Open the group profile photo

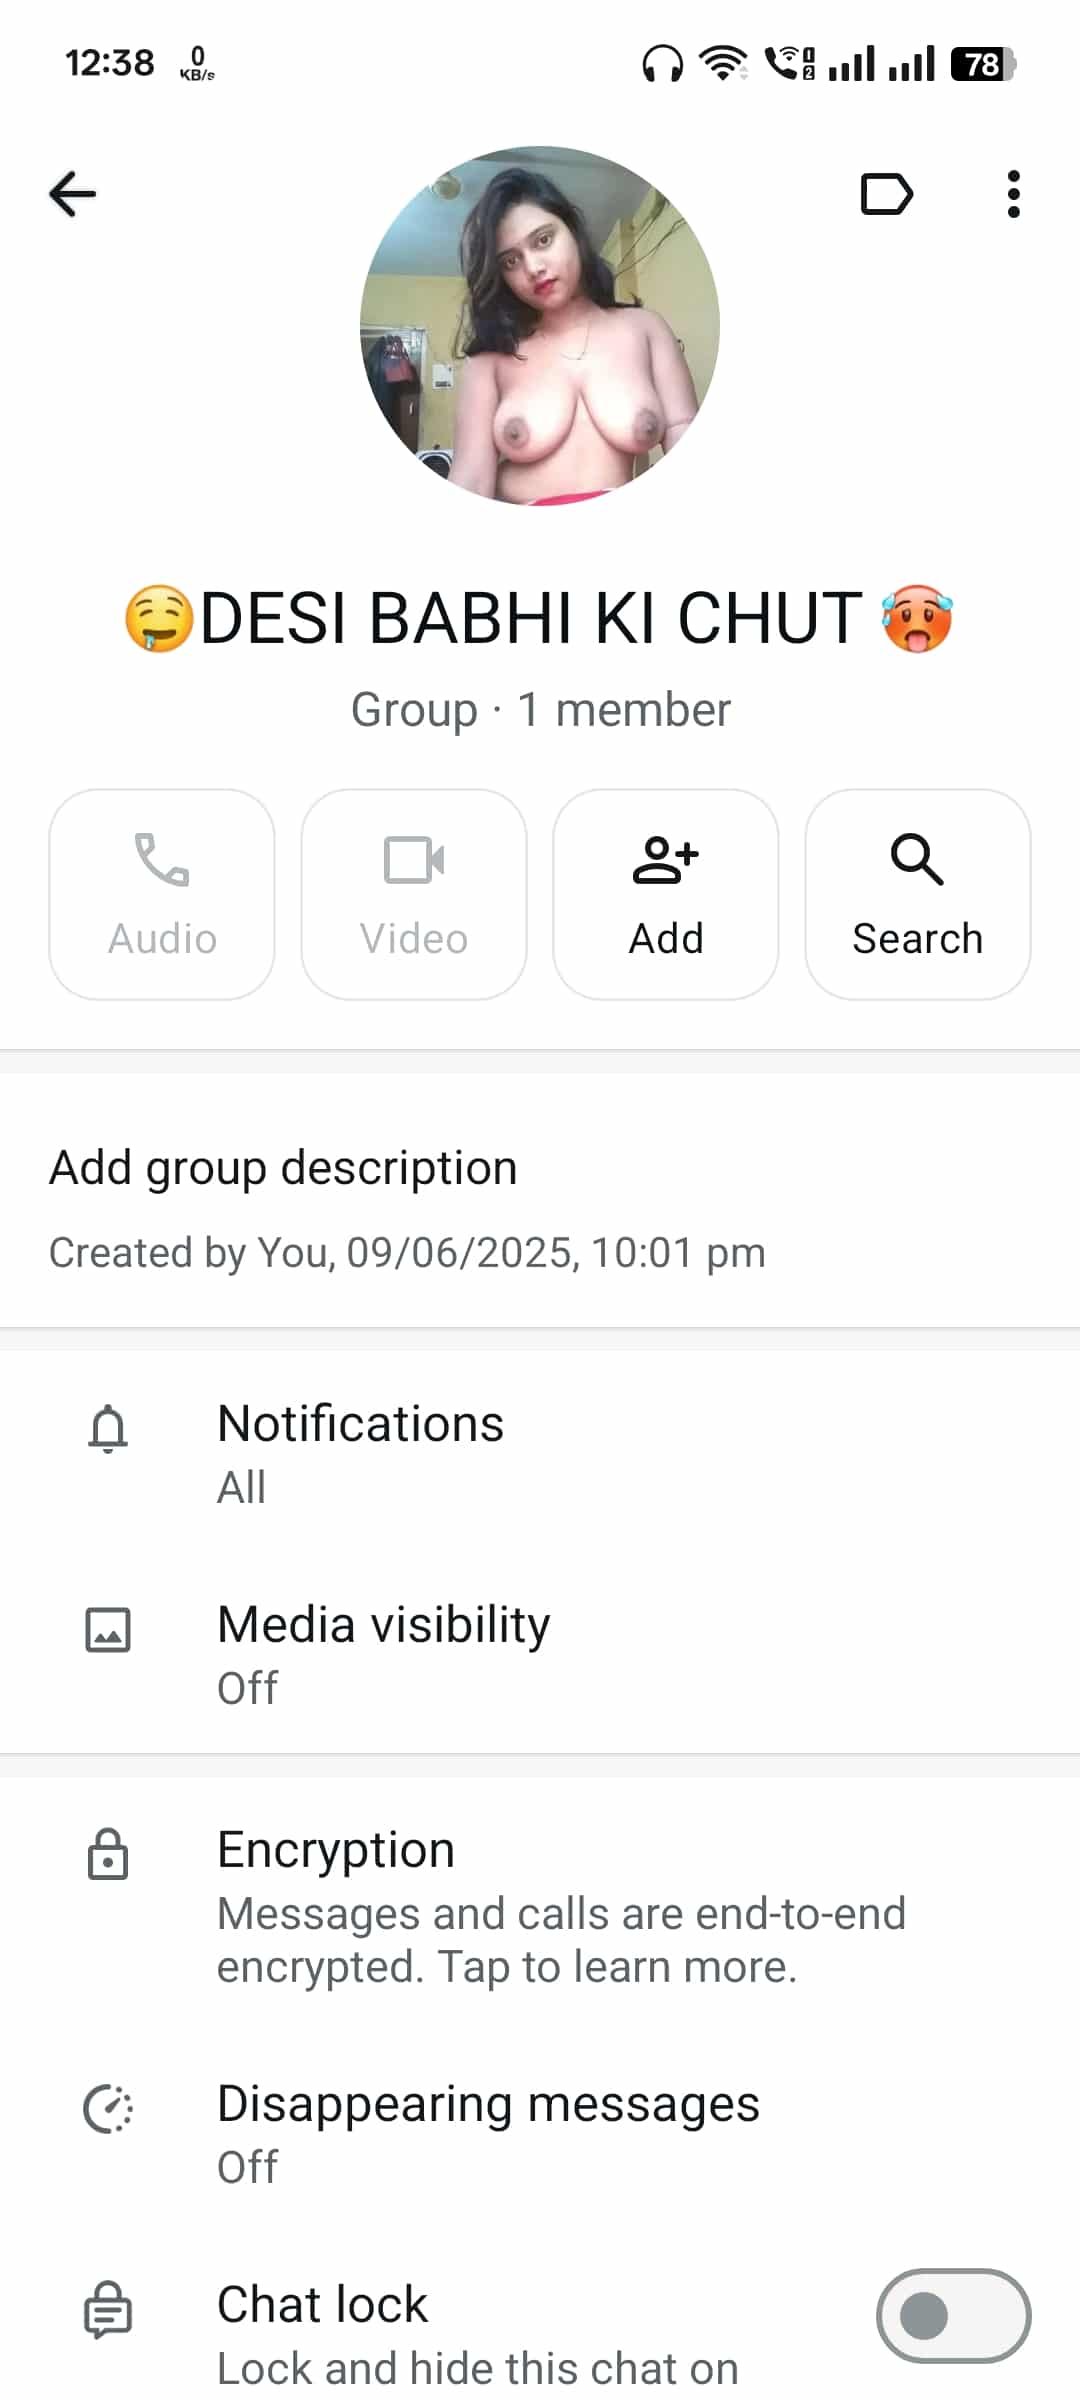click(540, 326)
